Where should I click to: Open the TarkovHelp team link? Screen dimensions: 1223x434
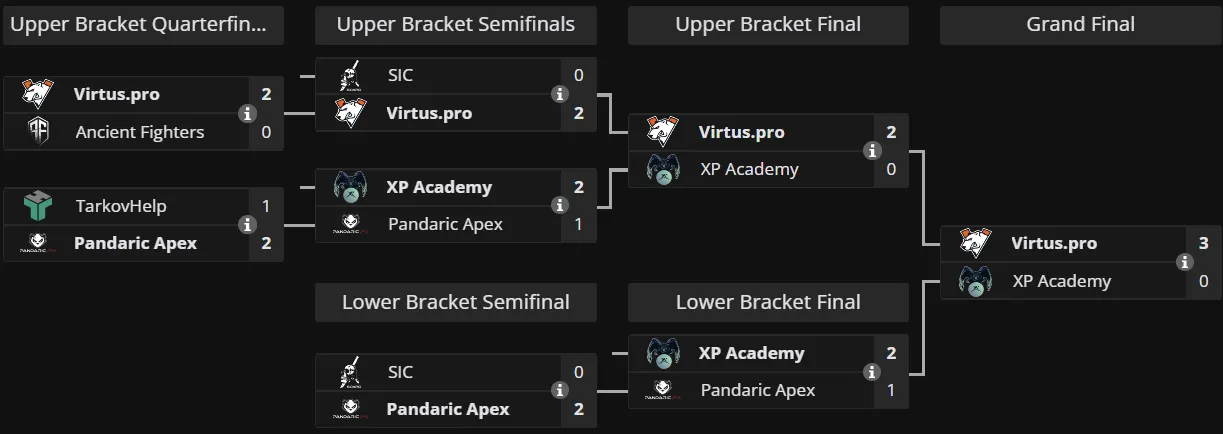coord(121,206)
